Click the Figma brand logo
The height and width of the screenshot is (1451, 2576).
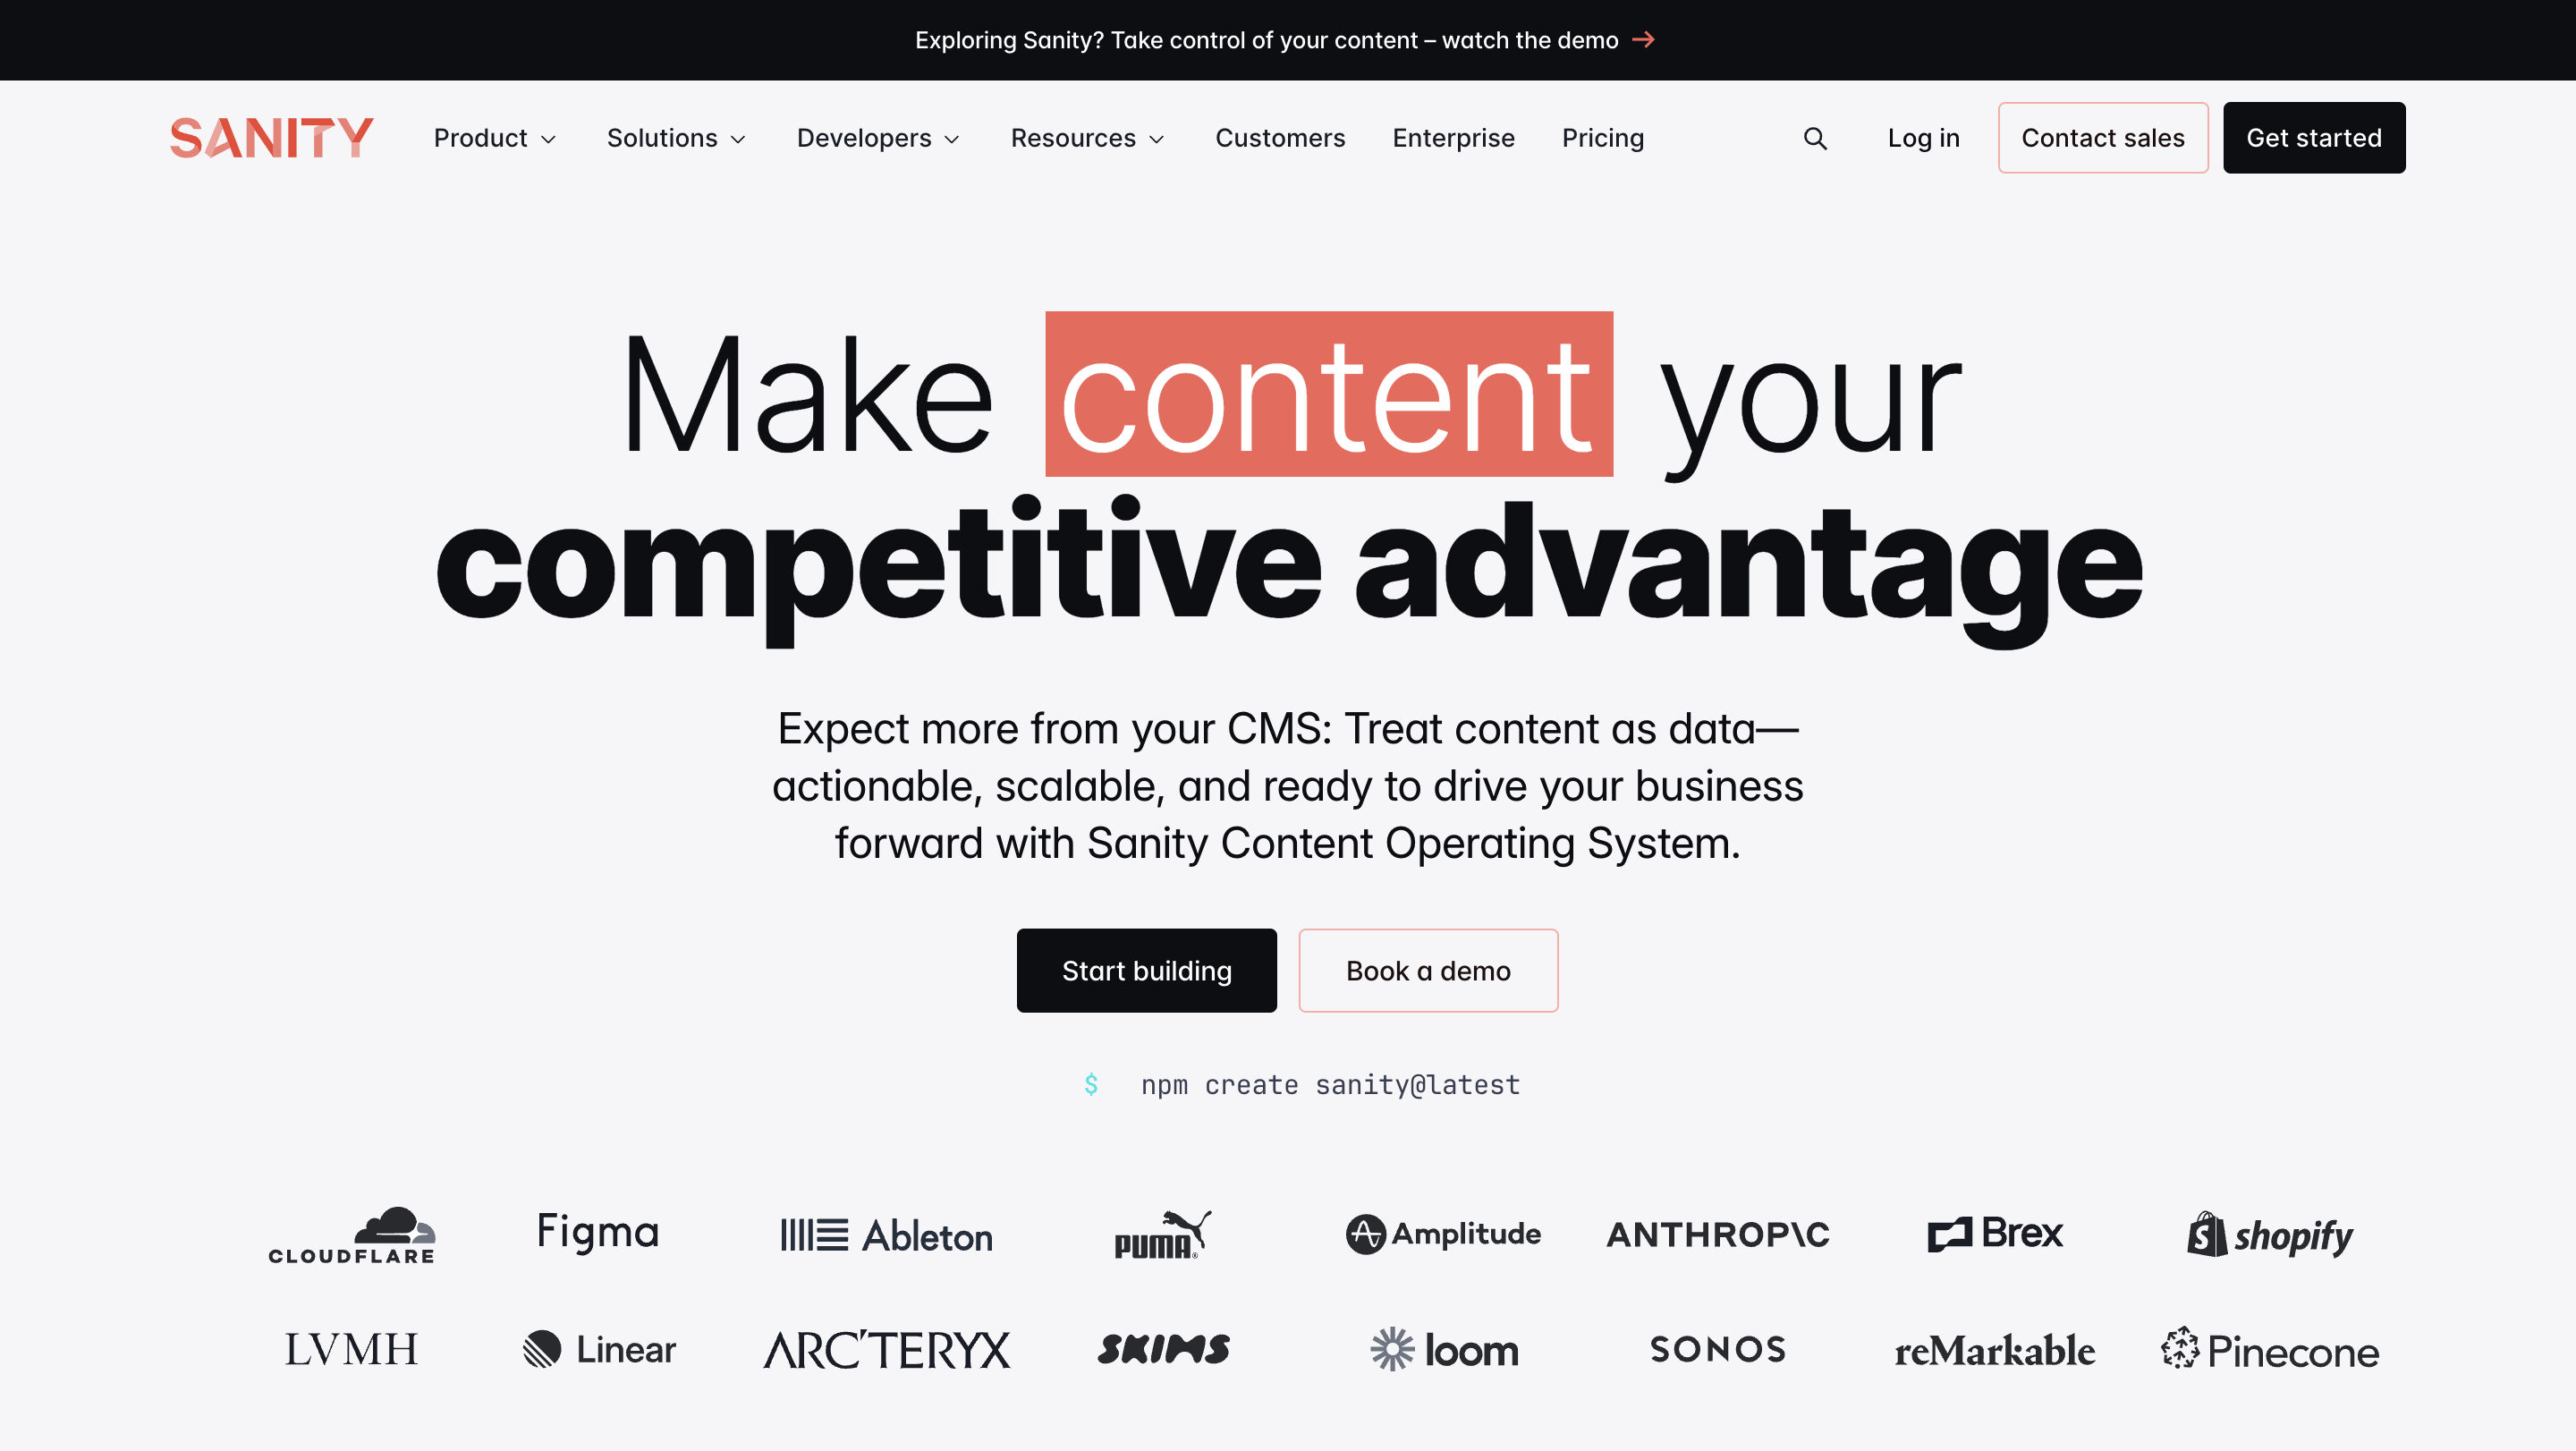pos(598,1234)
